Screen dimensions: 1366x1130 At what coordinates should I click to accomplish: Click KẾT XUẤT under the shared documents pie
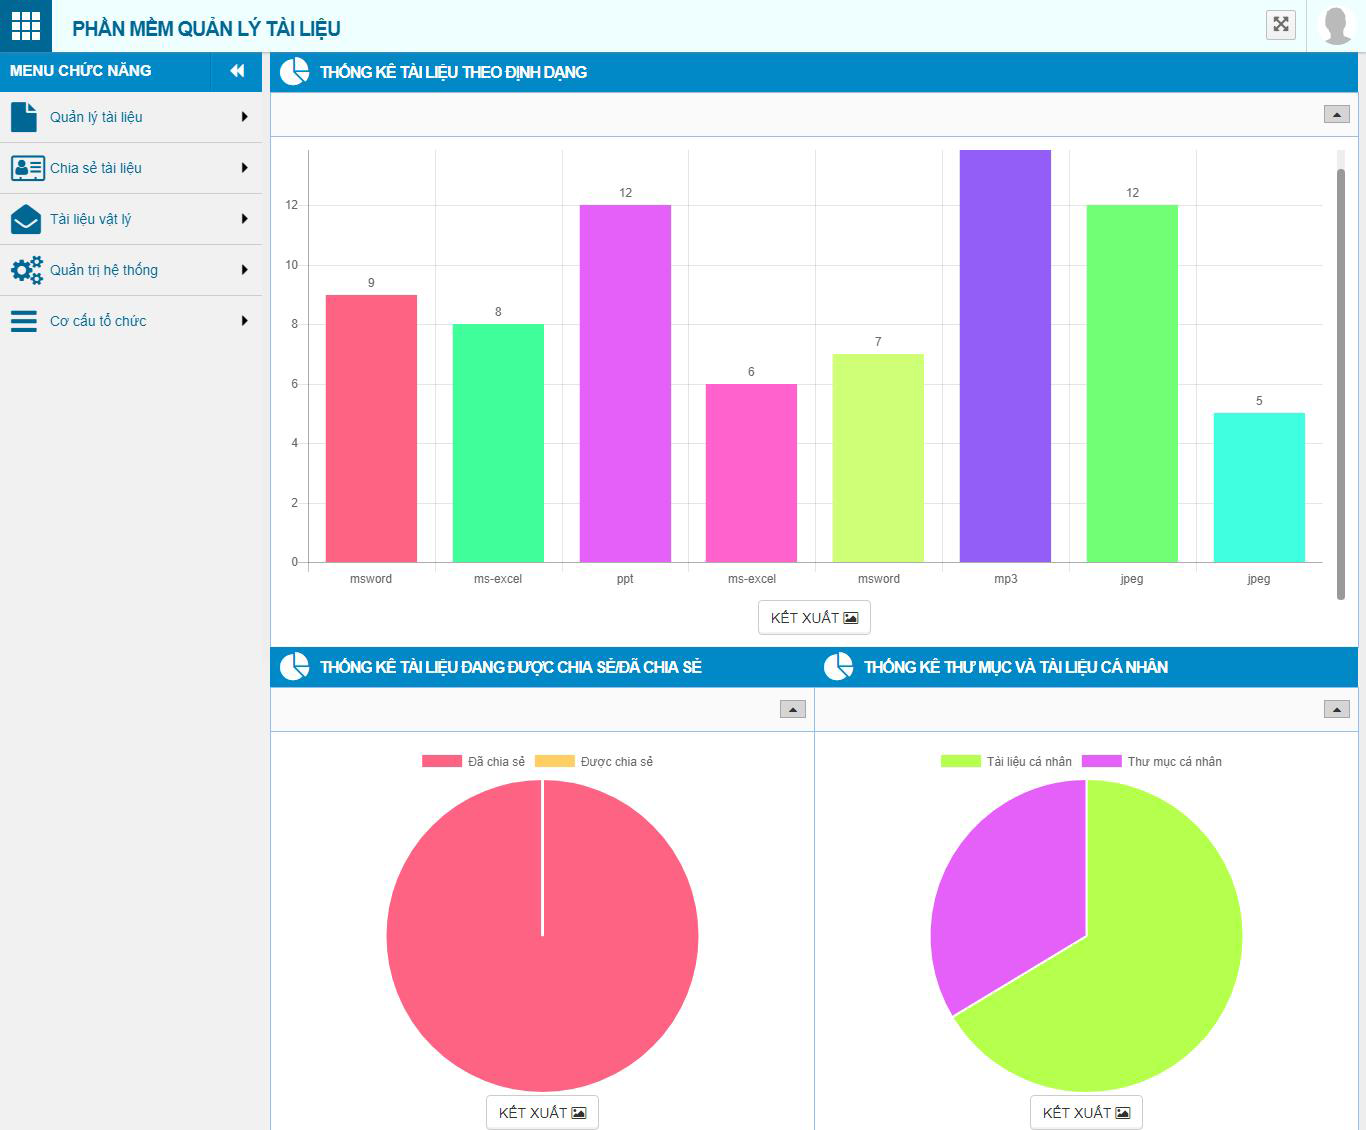pos(542,1112)
